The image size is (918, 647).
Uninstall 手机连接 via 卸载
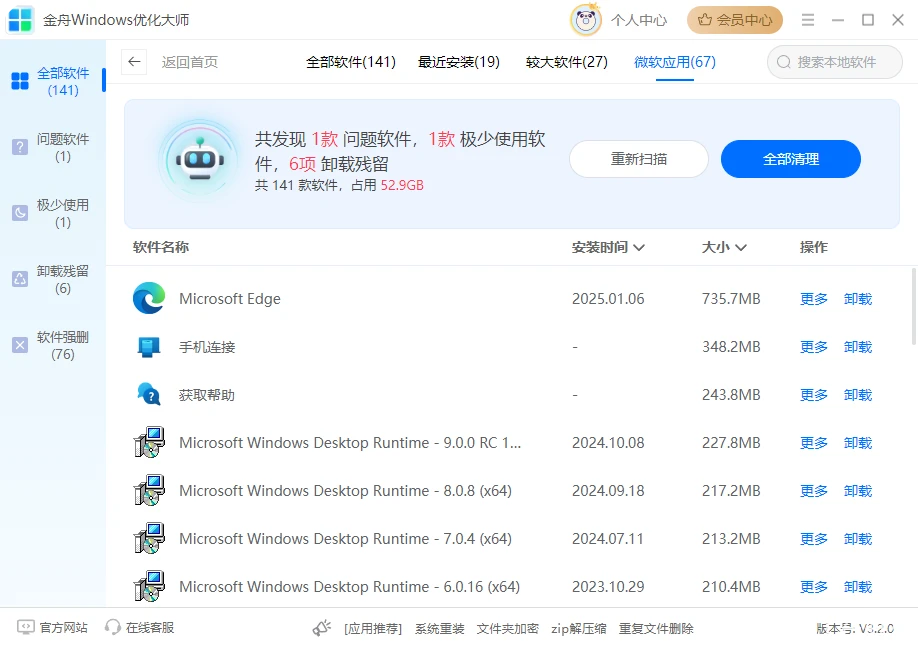858,347
